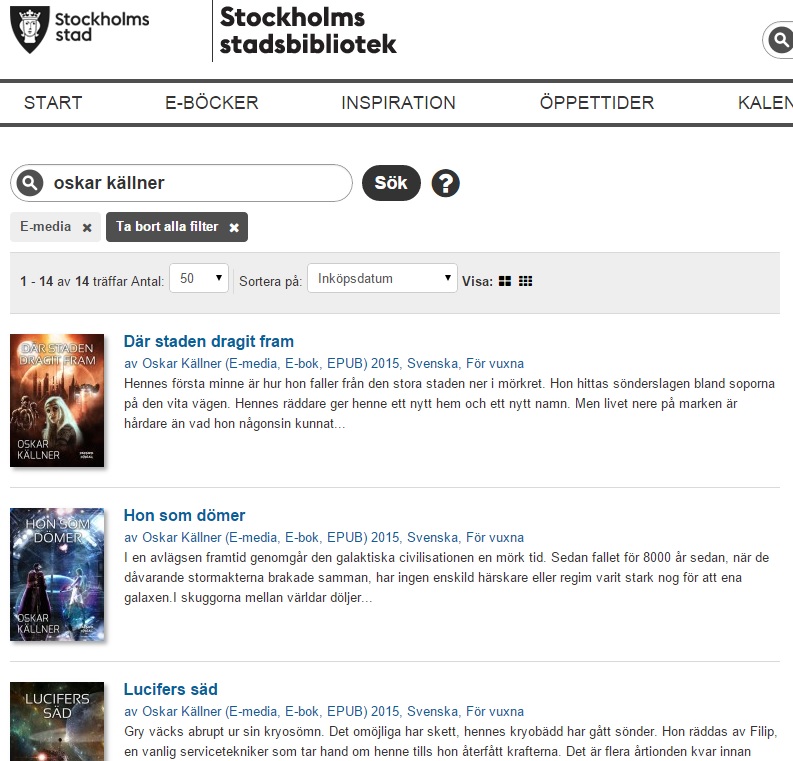Click the 'Sortera på:' label
The width and height of the screenshot is (793, 761).
270,281
